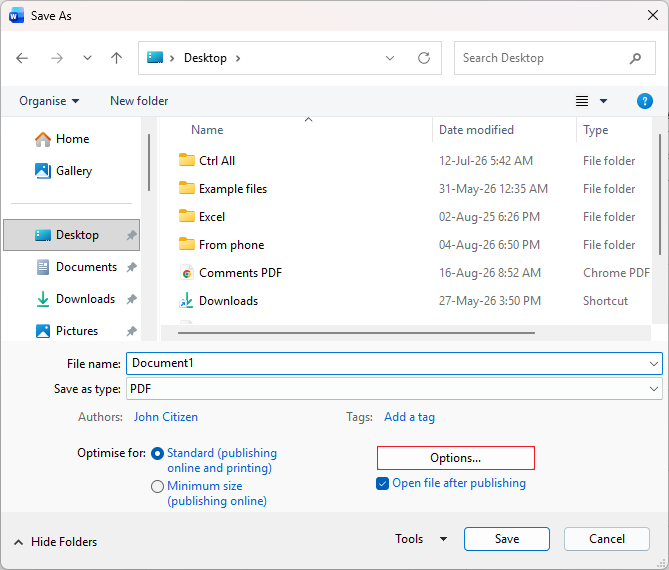This screenshot has width=669, height=570.
Task: Open the Options... button
Action: coord(456,458)
